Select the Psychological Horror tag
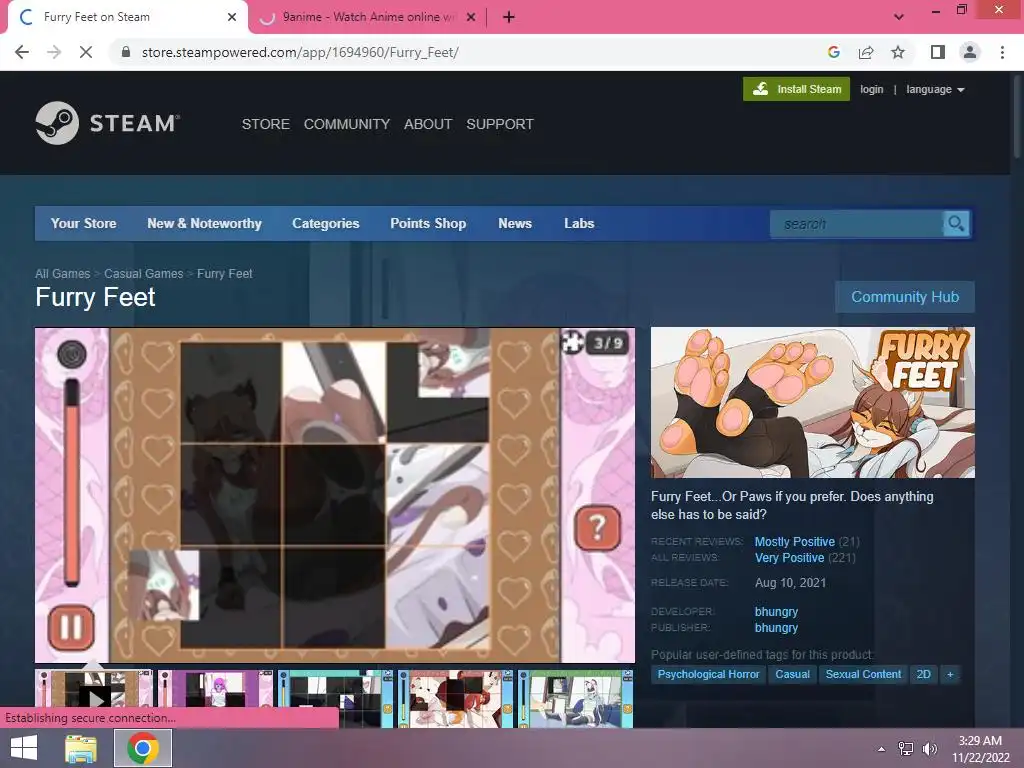 point(709,674)
